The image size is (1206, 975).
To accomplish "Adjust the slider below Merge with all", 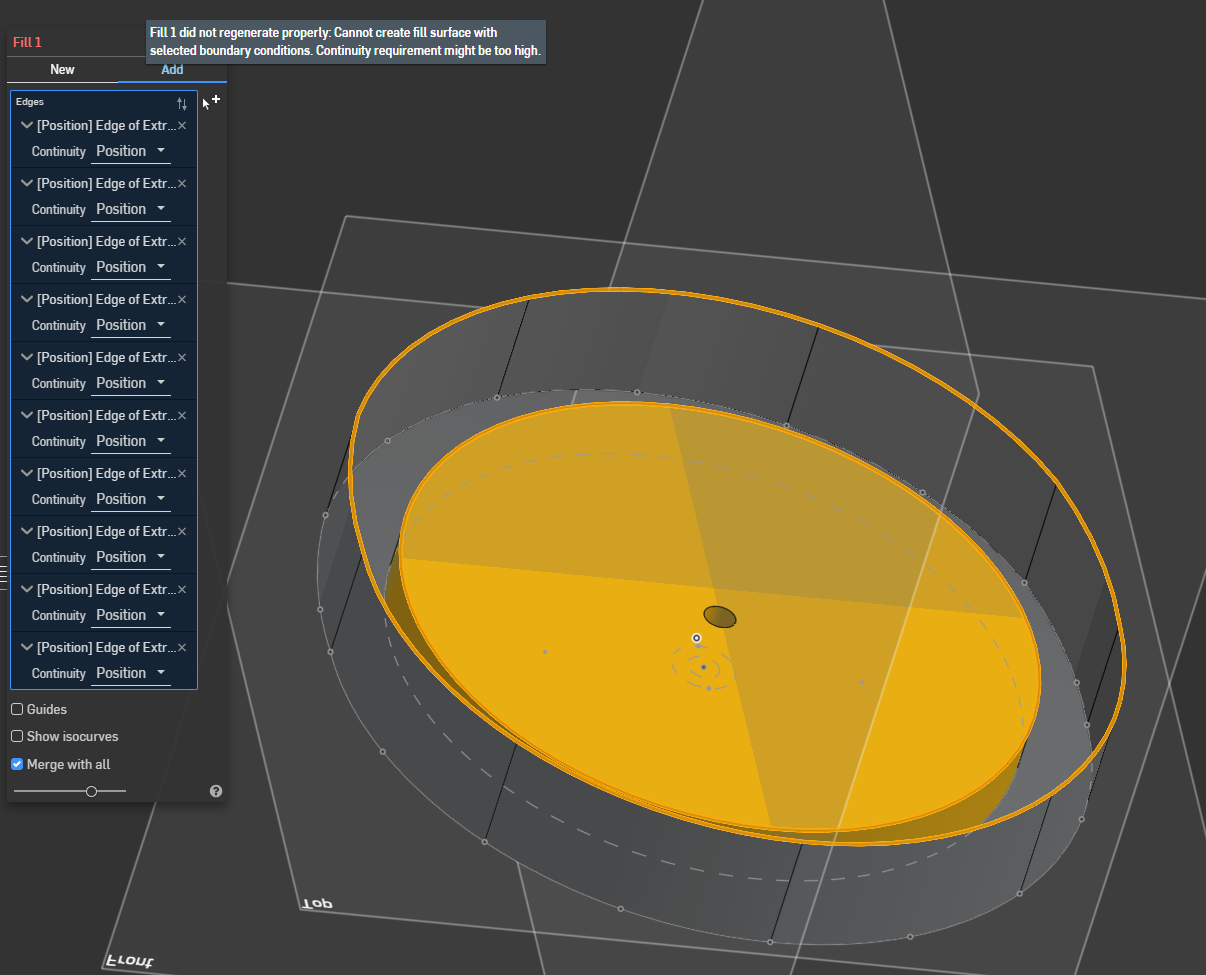I will pyautogui.click(x=91, y=790).
